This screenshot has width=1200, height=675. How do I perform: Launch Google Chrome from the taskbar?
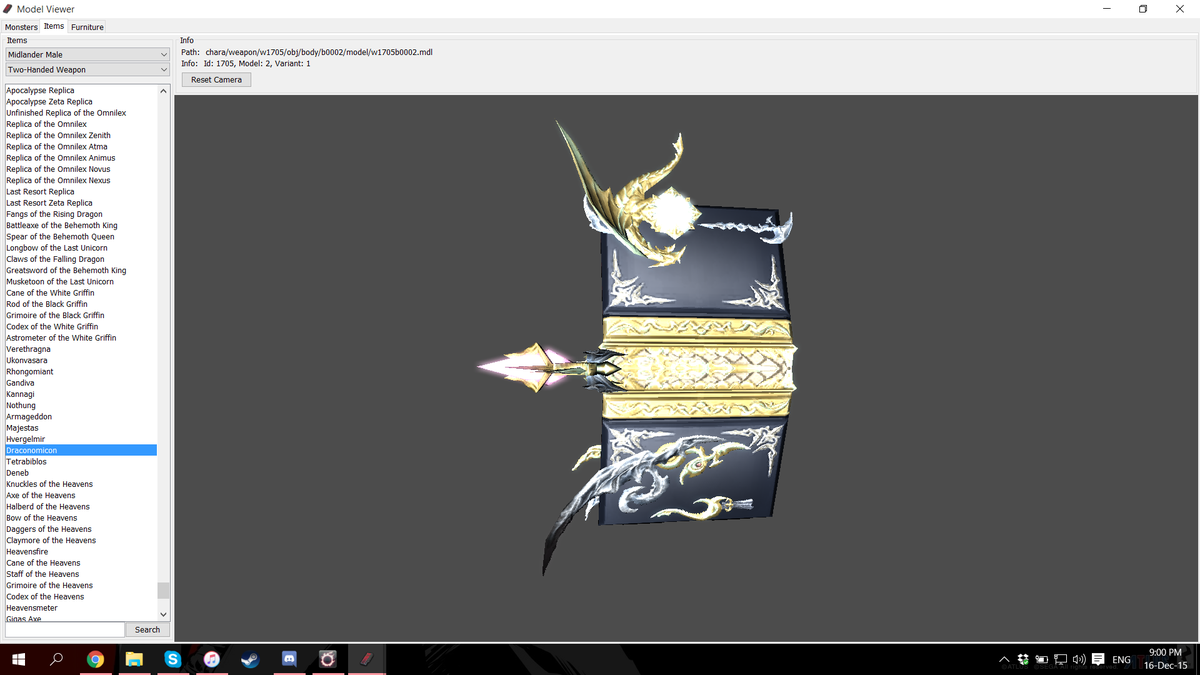pos(95,659)
